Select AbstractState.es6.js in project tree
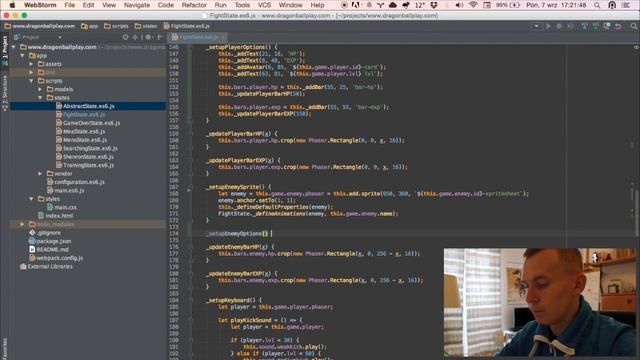Image resolution: width=640 pixels, height=360 pixels. click(89, 106)
